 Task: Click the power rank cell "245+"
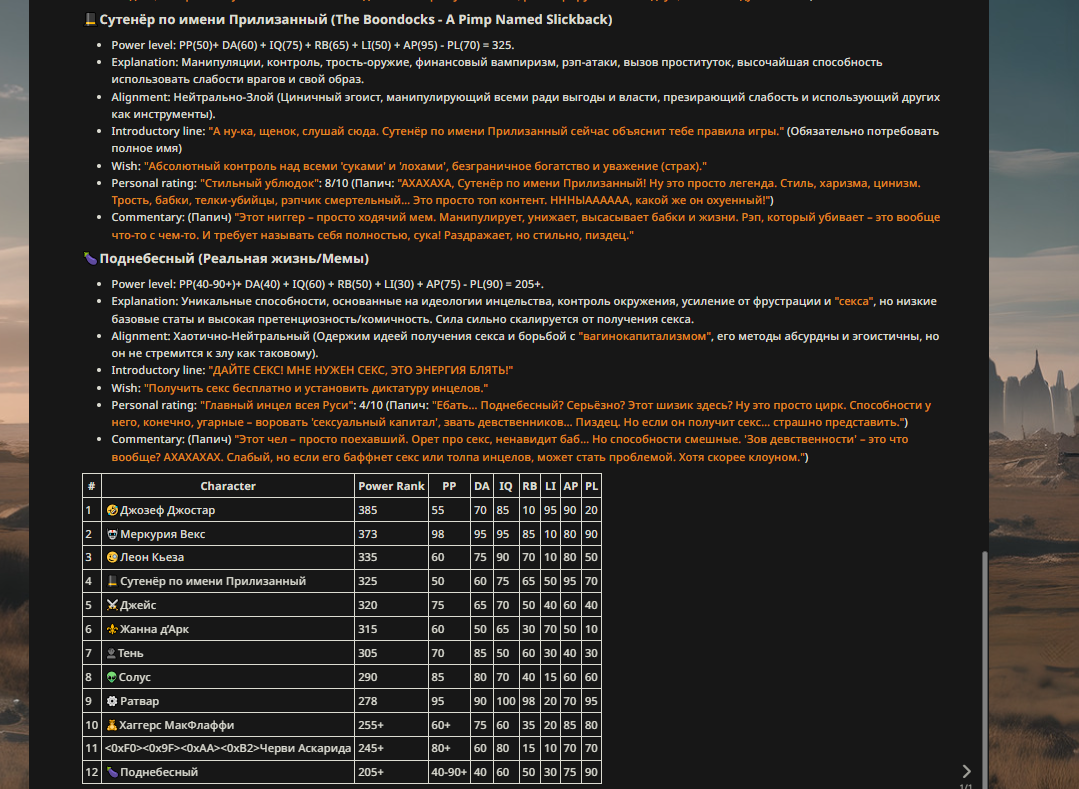(x=391, y=748)
